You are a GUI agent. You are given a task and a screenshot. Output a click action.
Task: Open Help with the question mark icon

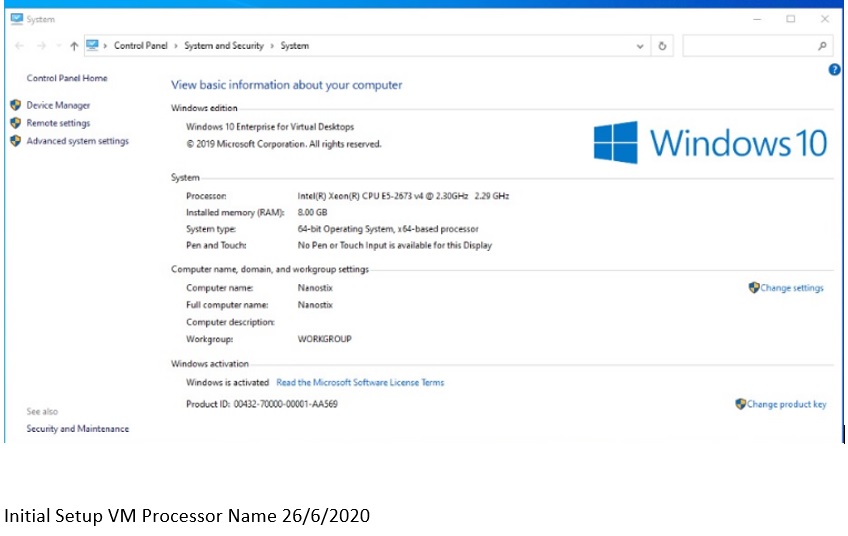834,70
